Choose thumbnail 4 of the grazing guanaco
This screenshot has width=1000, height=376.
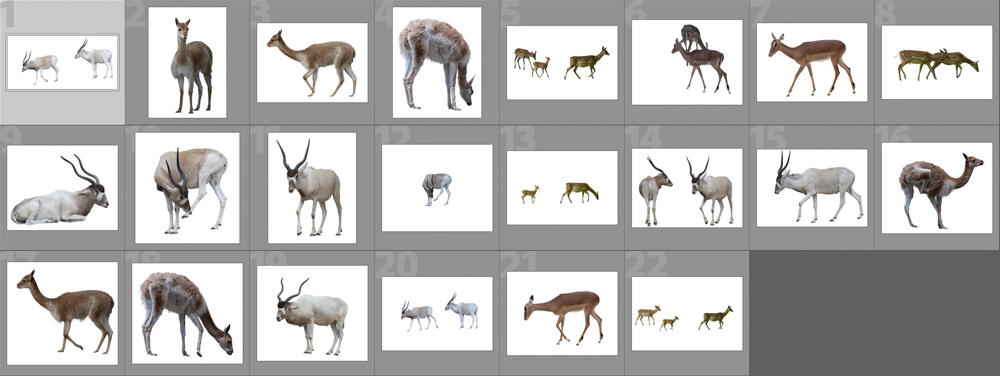[437, 62]
